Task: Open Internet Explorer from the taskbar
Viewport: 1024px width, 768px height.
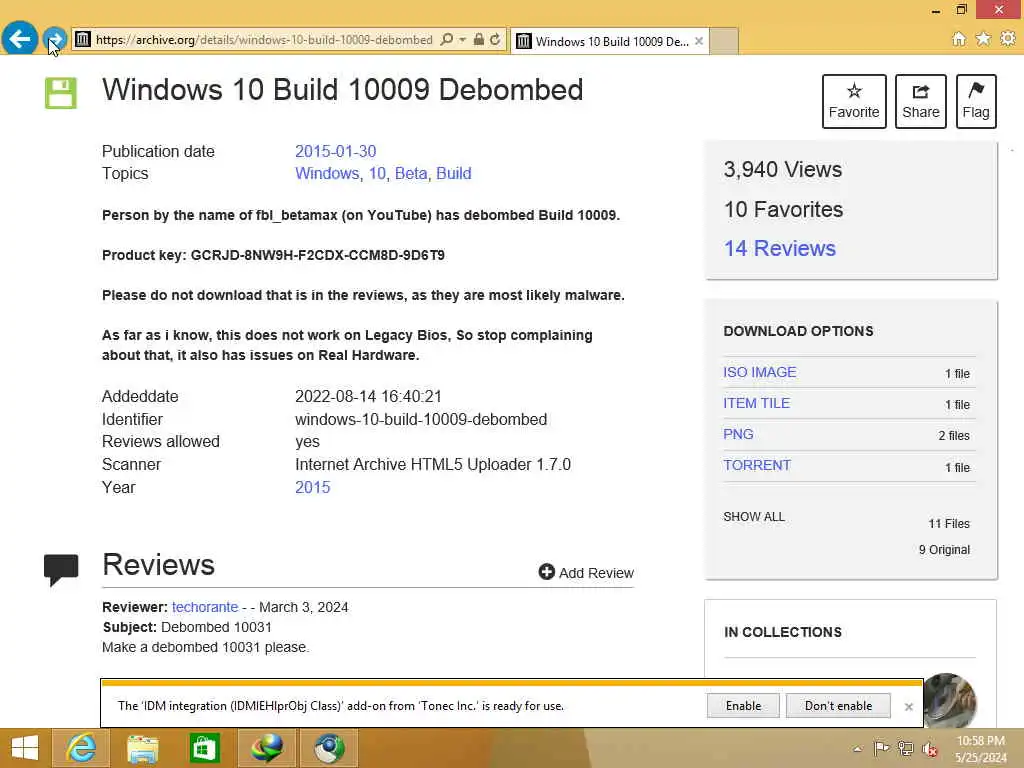Action: point(81,748)
